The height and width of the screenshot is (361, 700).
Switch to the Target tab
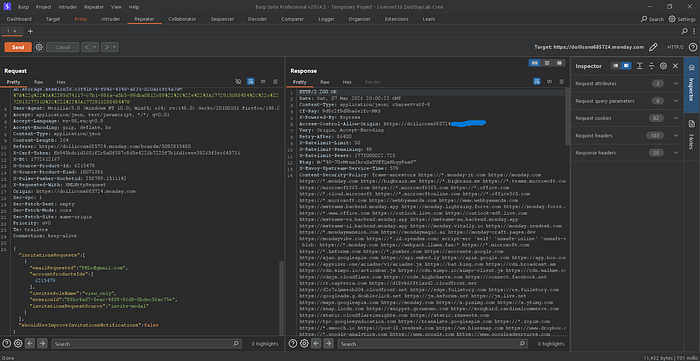coord(53,19)
